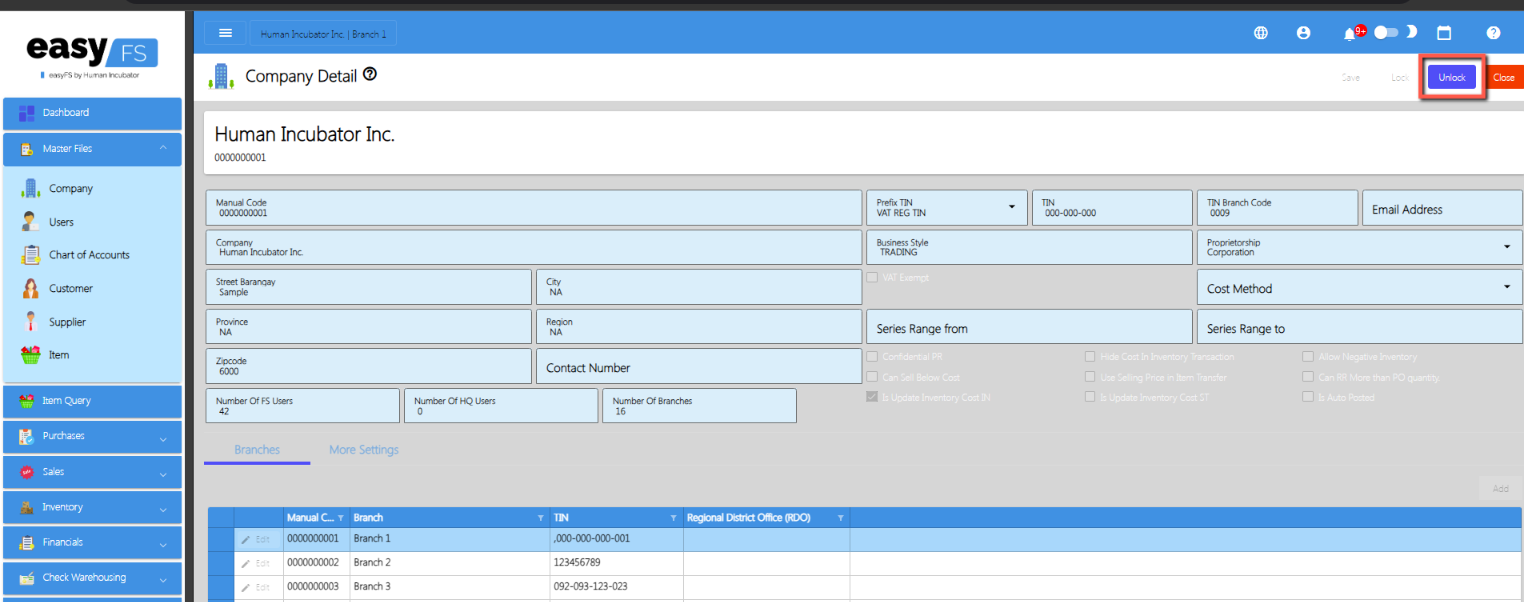Open the Cost Method dropdown
Screen dimensions: 1524x602
click(1360, 288)
